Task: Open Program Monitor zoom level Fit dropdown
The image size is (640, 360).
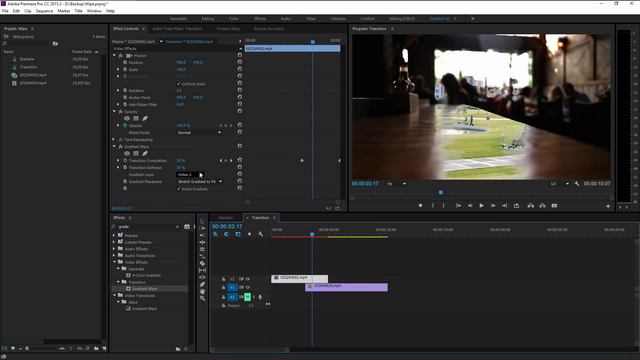Action: (x=396, y=184)
